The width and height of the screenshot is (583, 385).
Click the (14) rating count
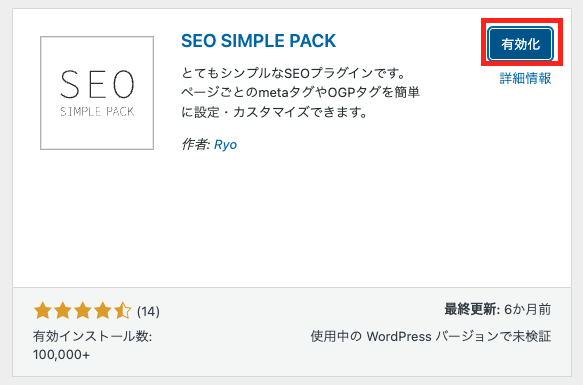pos(148,311)
